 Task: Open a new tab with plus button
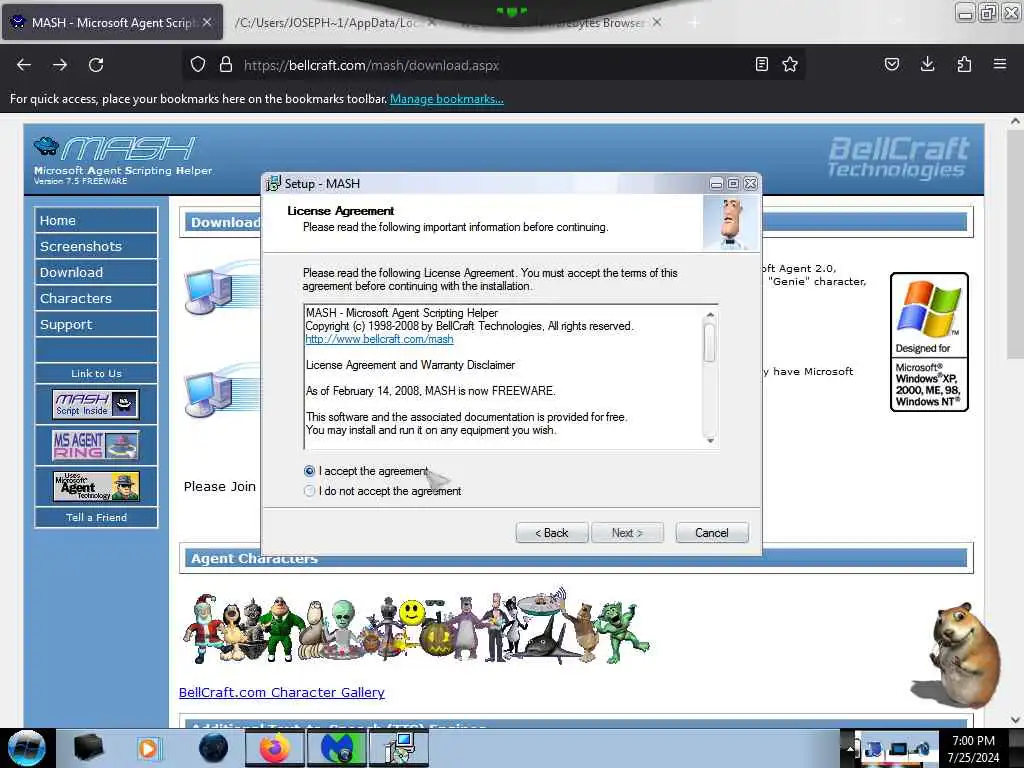[694, 23]
